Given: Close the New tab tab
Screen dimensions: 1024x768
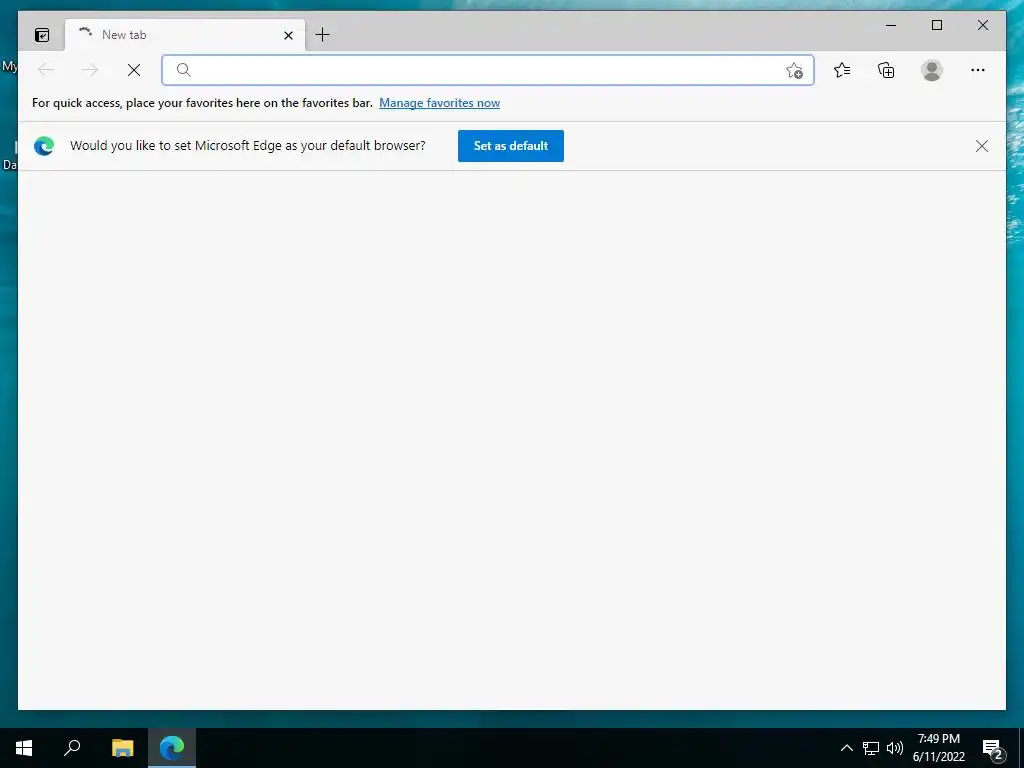Looking at the screenshot, I should tap(288, 35).
